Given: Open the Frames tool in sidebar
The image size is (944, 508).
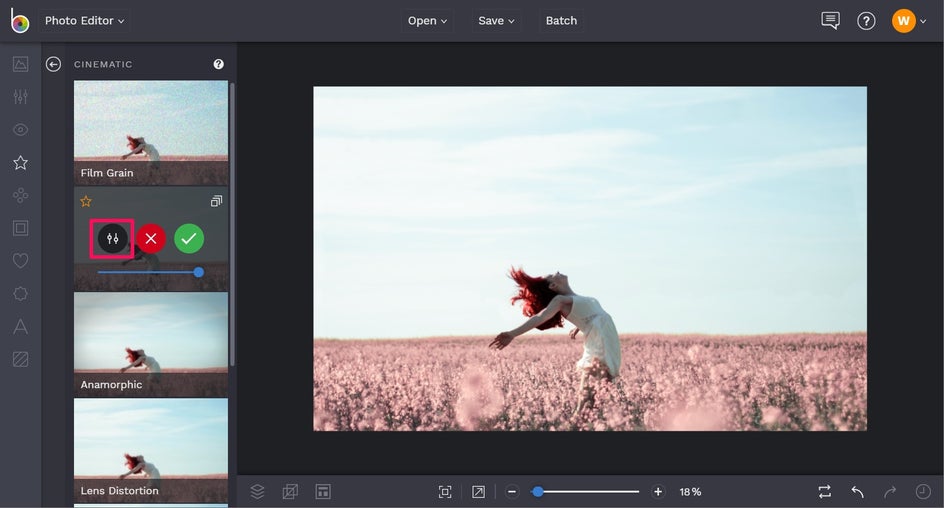Looking at the screenshot, I should pyautogui.click(x=20, y=228).
